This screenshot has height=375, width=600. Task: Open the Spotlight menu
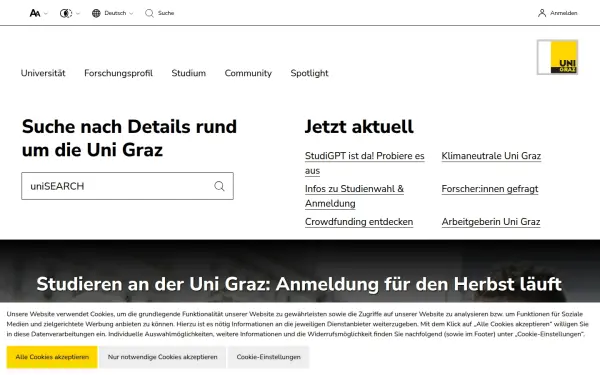point(309,73)
